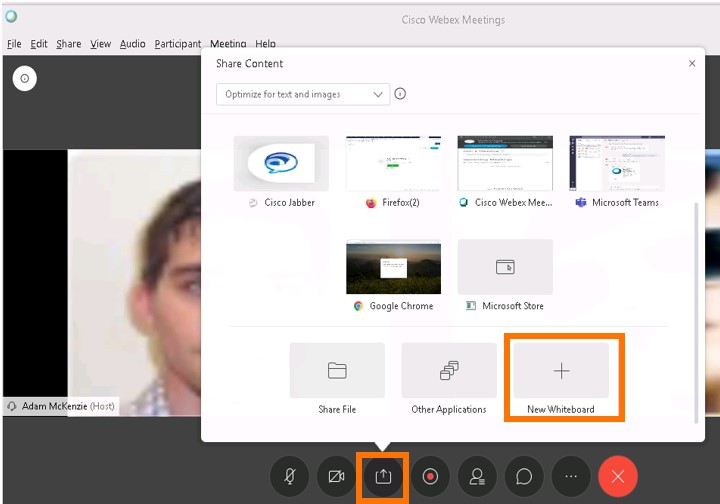This screenshot has height=504, width=720.
Task: Click the headset icon beside Adam McKenzie
Action: (12, 406)
